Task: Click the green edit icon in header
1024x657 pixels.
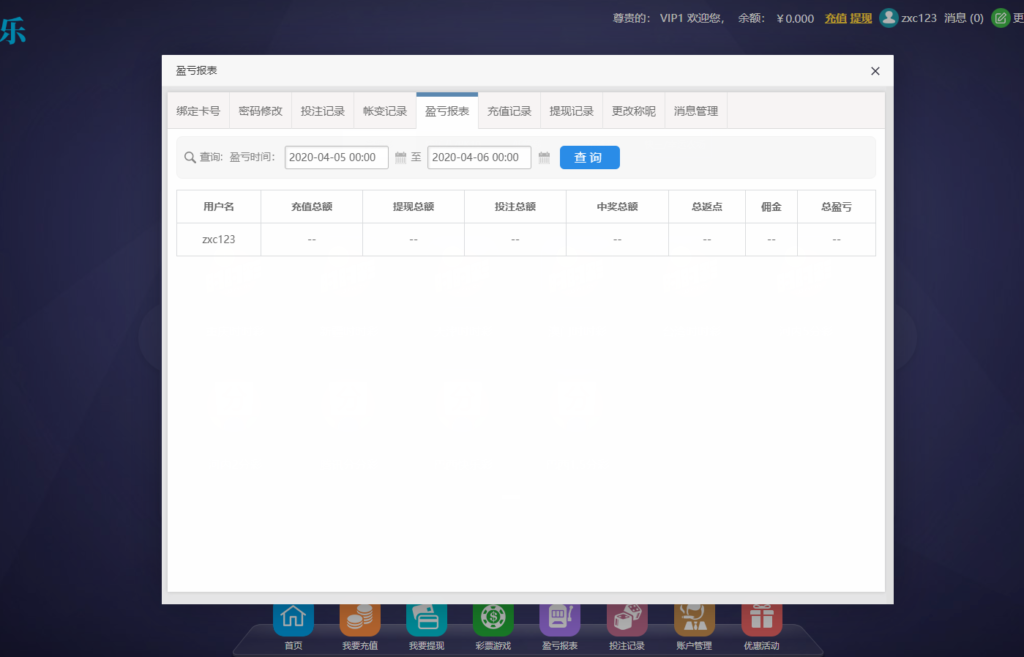Action: click(x=1000, y=18)
